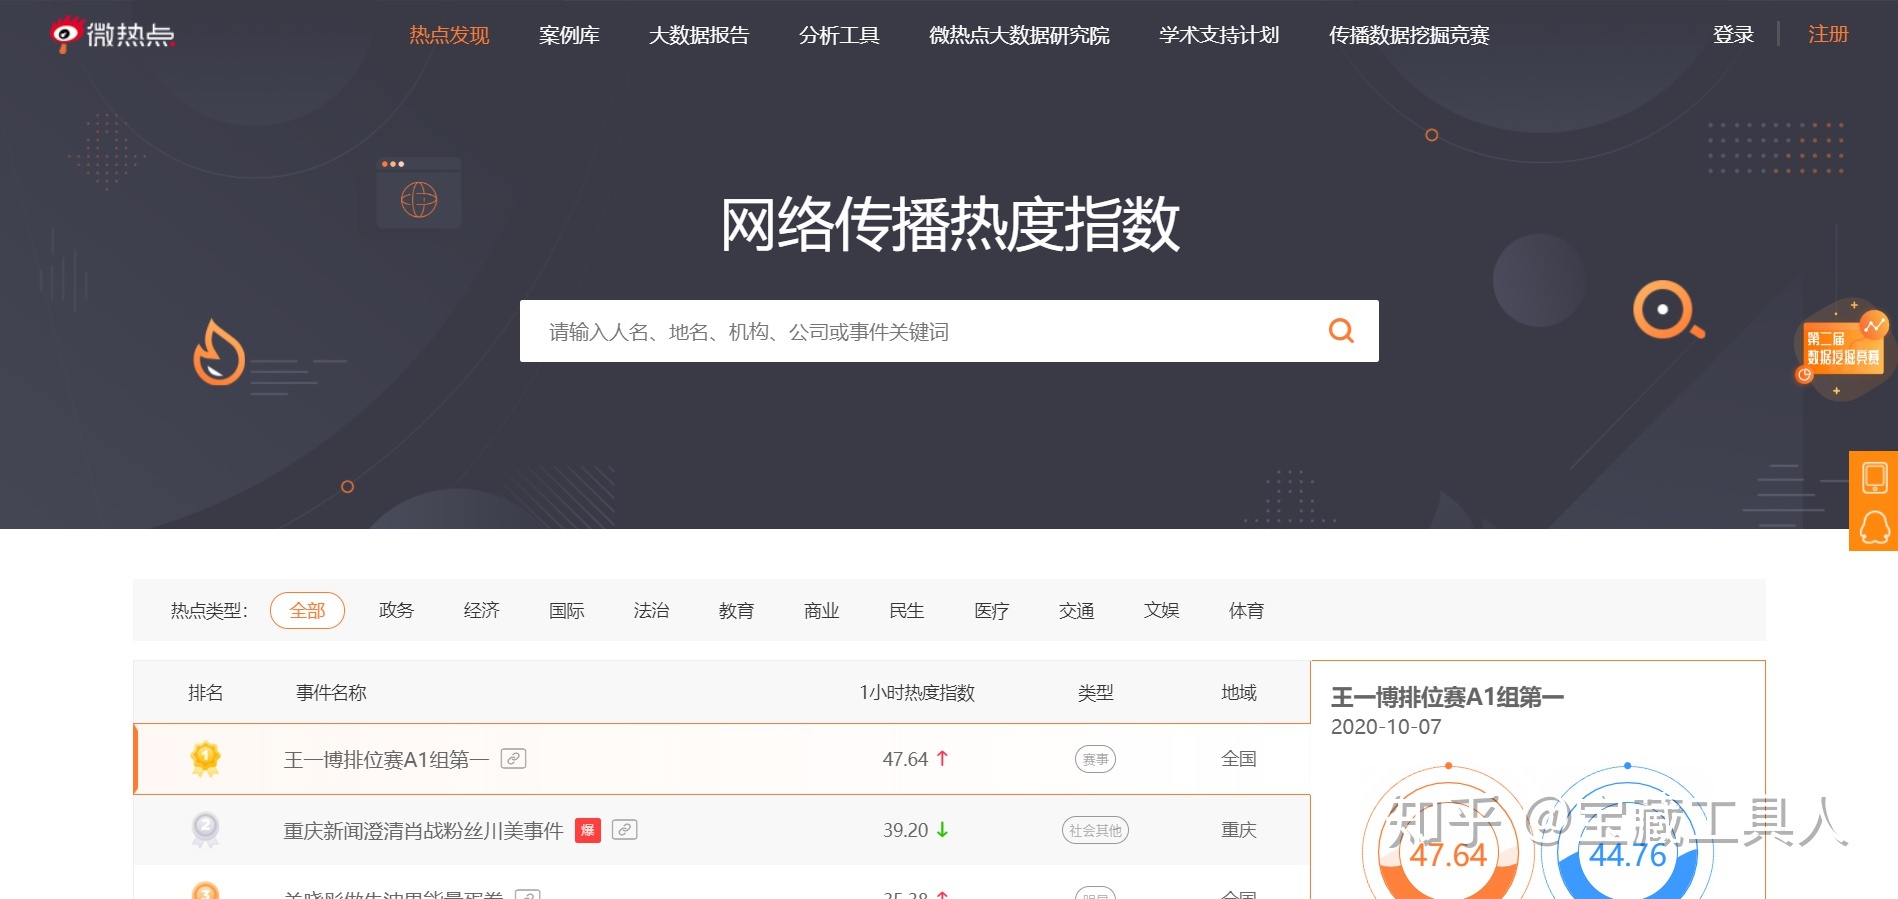Open link icon beside 重庆新闻澄清肖战粉丝川美事件
1898x899 pixels.
click(624, 830)
